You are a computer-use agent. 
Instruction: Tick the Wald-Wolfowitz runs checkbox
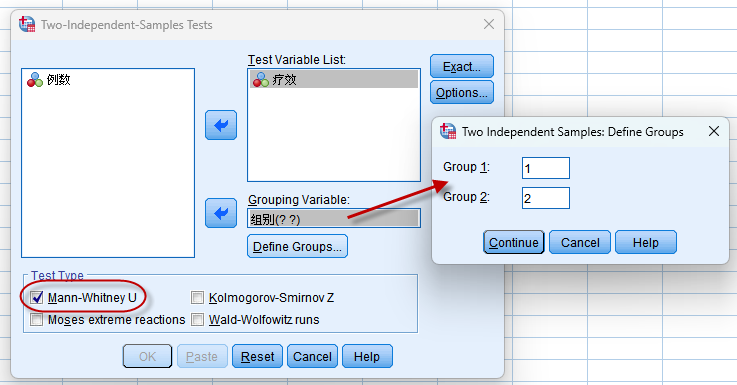tap(197, 320)
